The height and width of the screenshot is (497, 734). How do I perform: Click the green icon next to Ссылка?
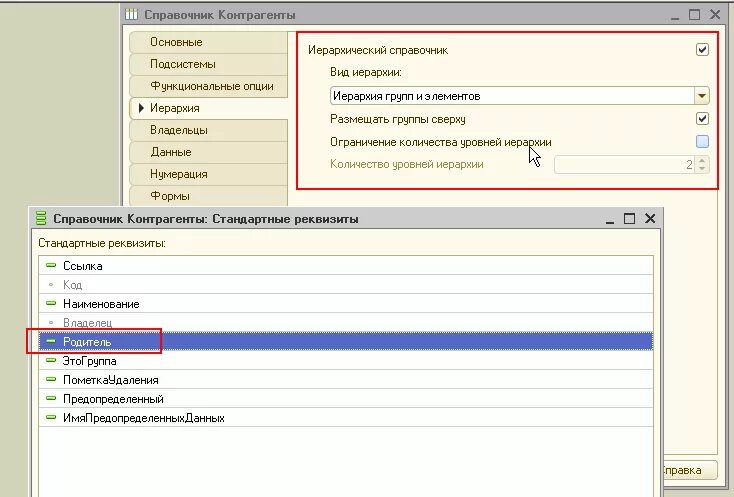[51, 265]
